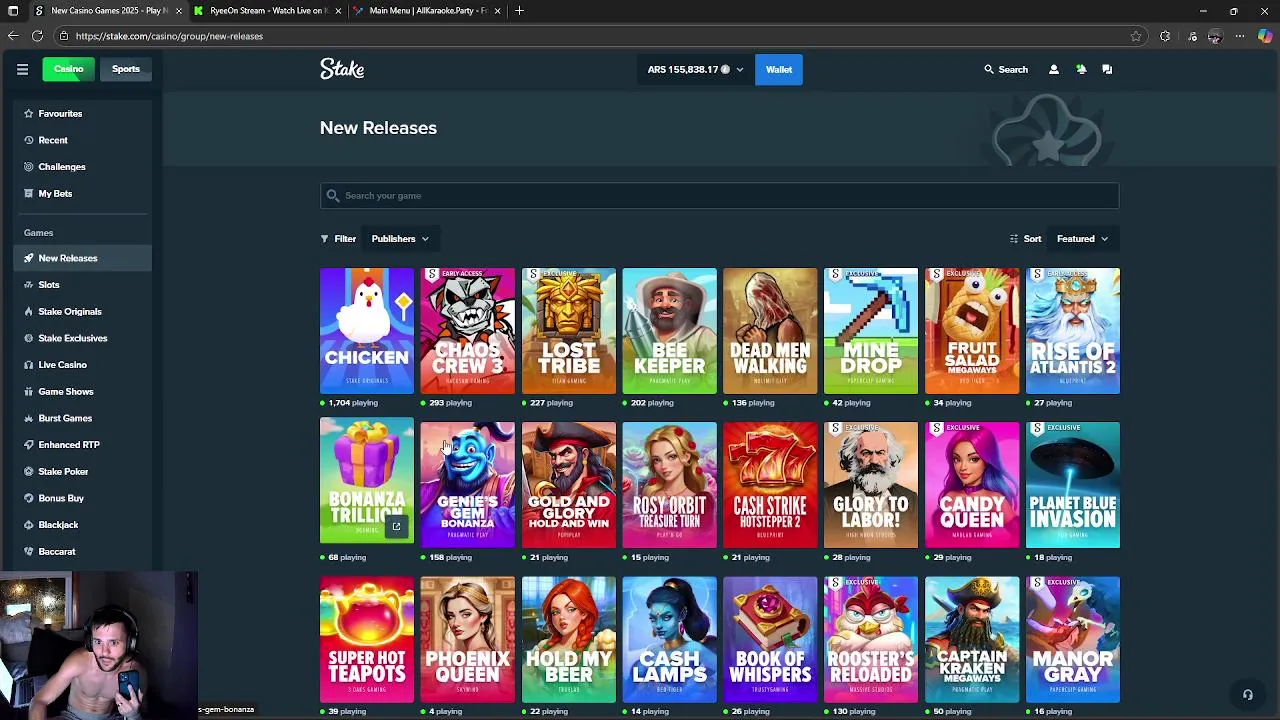The height and width of the screenshot is (720, 1280).
Task: Open a new browser tab
Action: [x=519, y=11]
